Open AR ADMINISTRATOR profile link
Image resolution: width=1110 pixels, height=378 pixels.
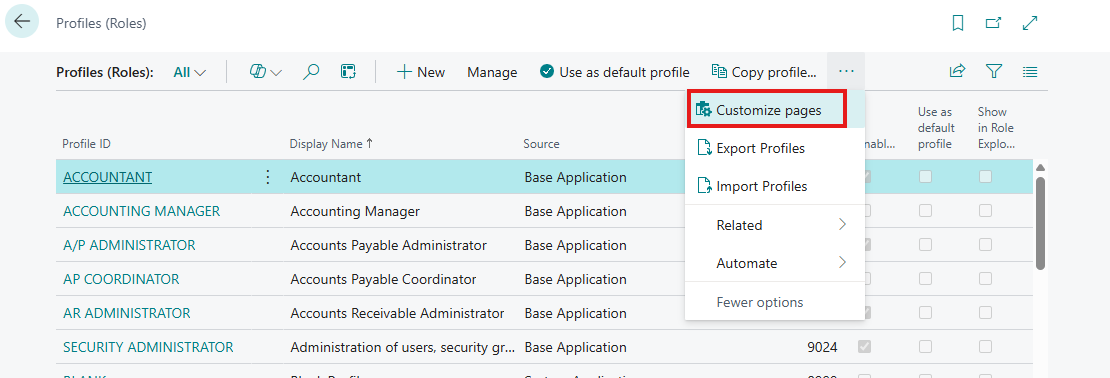[x=127, y=313]
